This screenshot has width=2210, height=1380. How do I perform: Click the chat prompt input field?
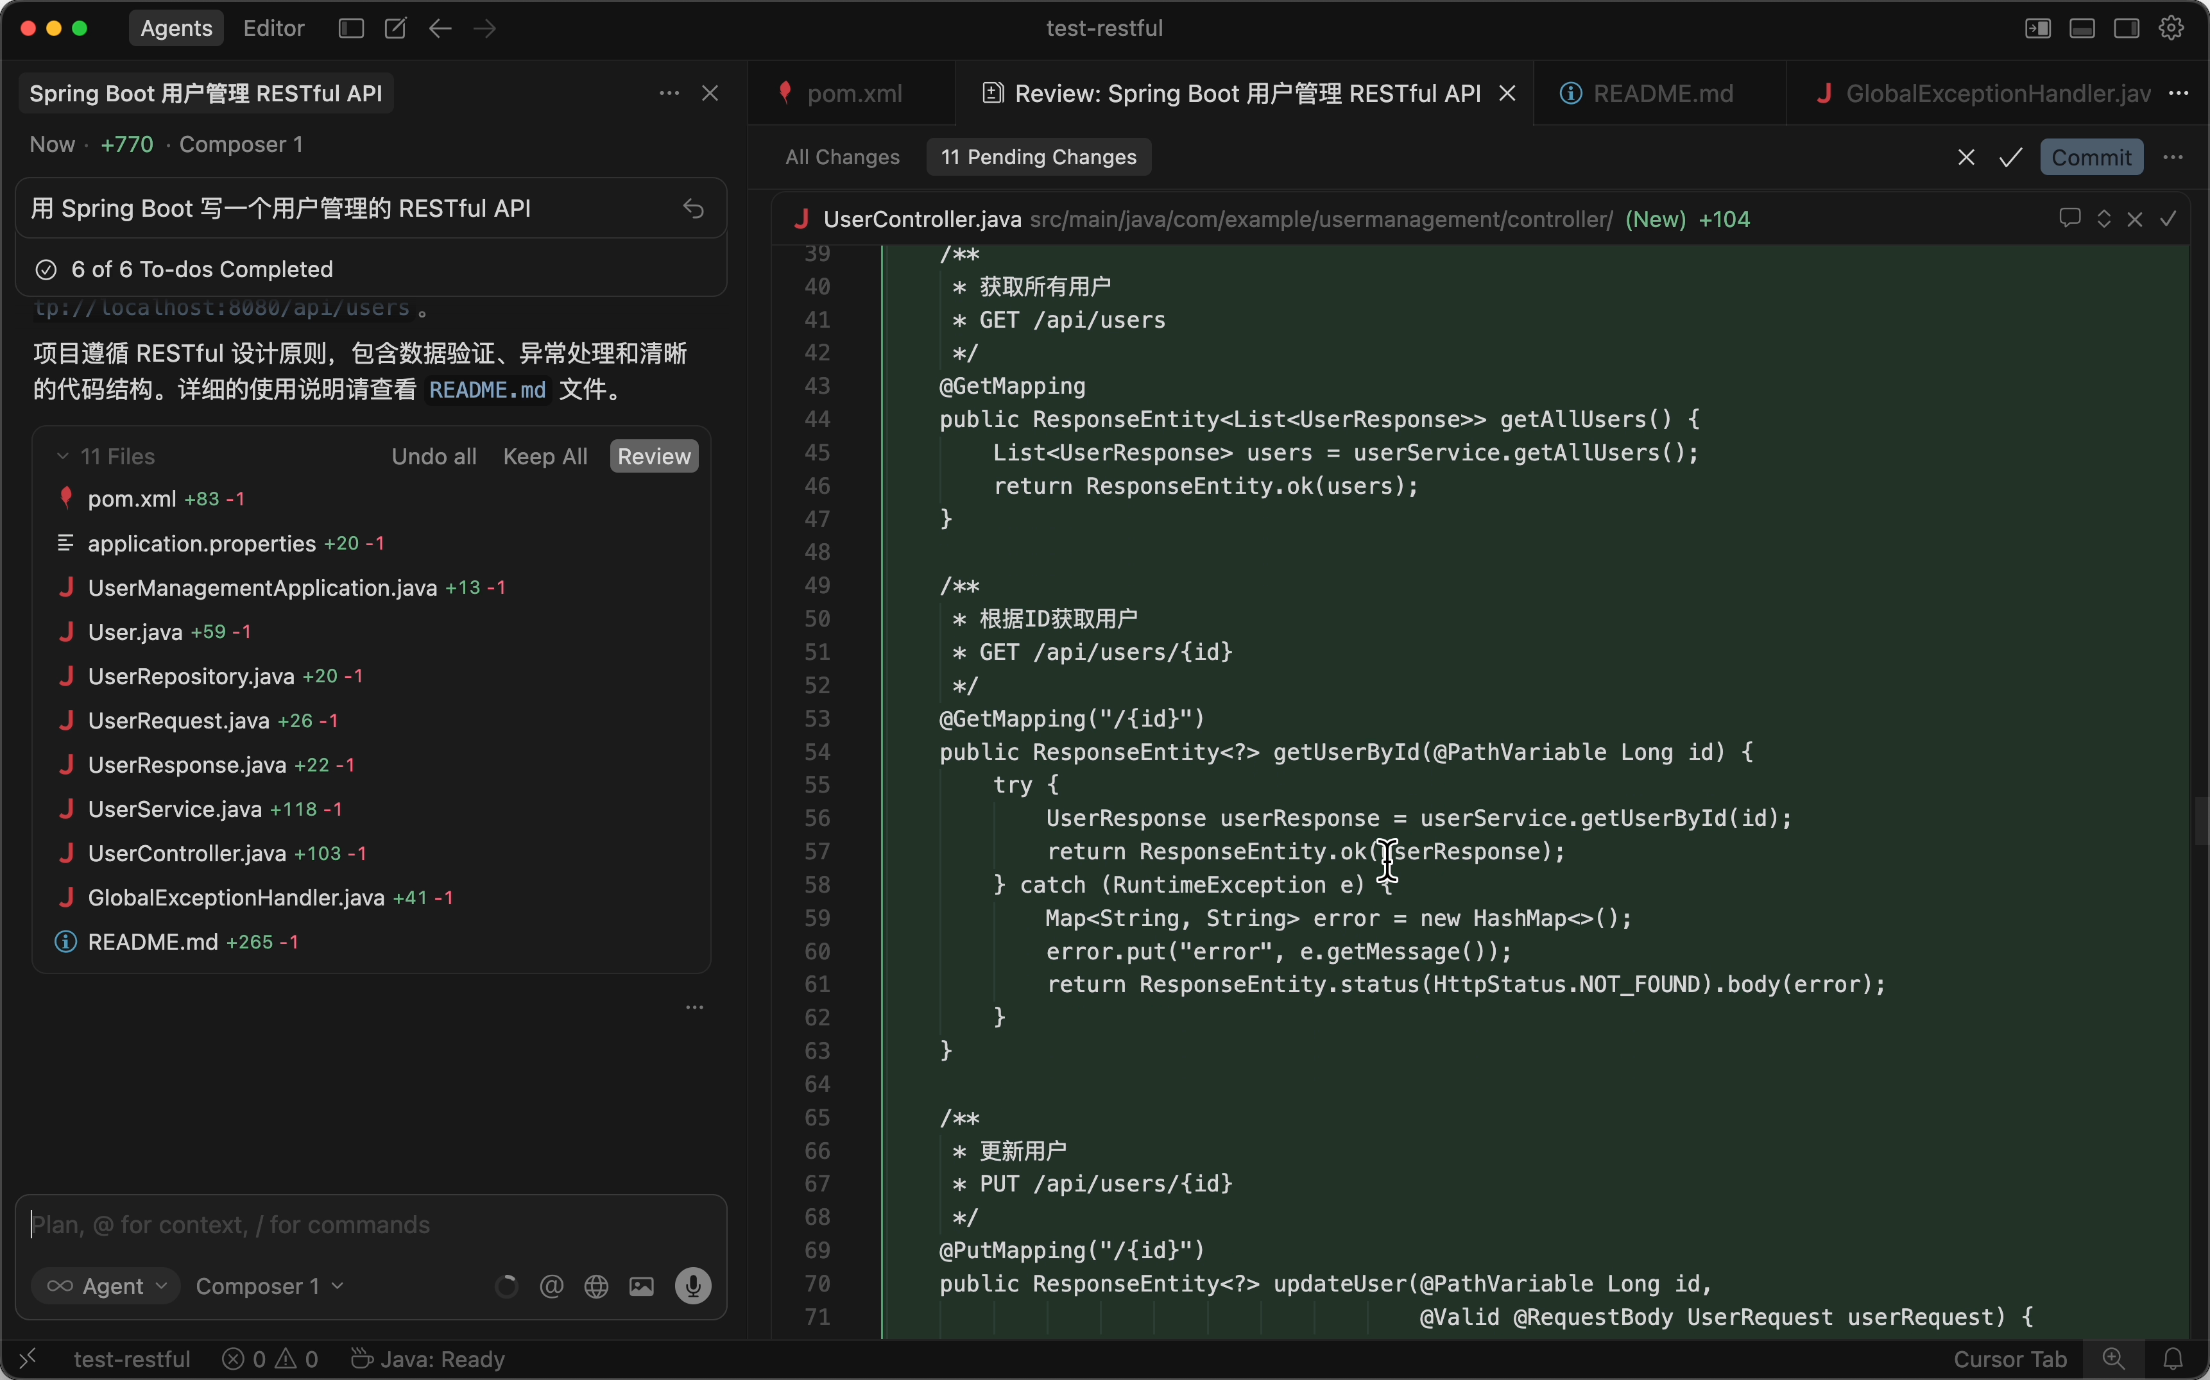click(x=370, y=1225)
